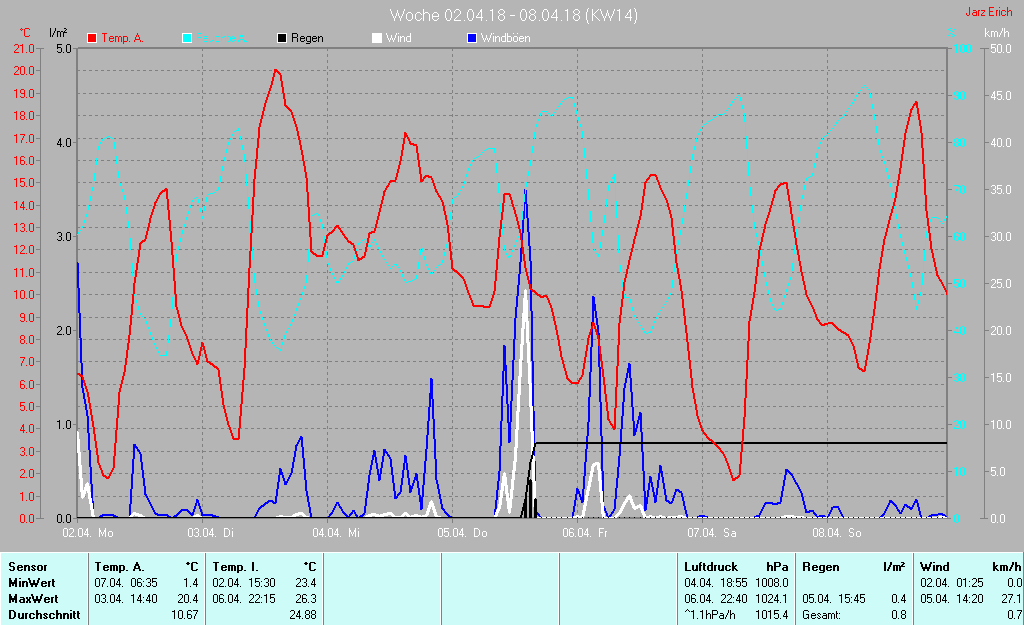Click the Durchschnitt row label

click(44, 615)
